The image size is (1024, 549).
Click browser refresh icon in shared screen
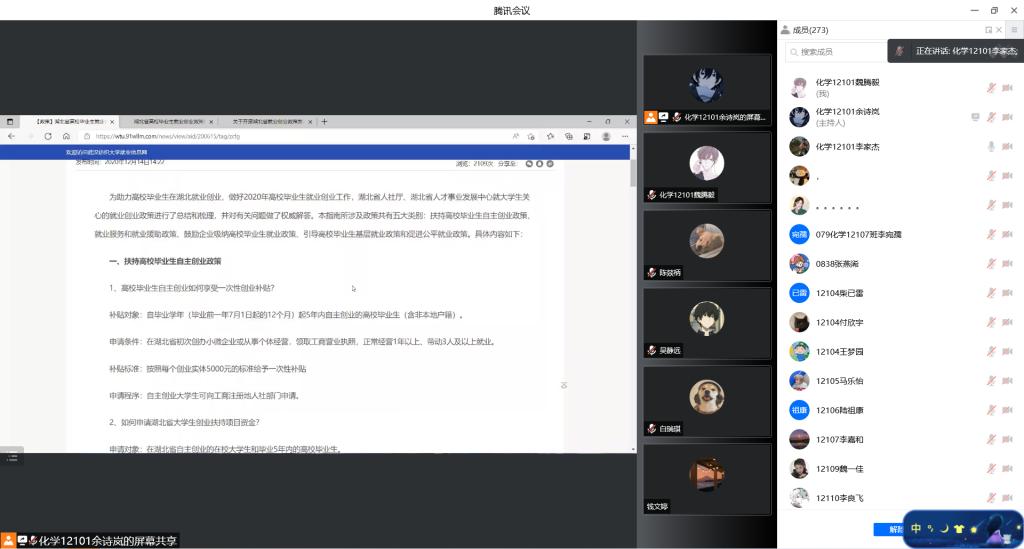47,136
